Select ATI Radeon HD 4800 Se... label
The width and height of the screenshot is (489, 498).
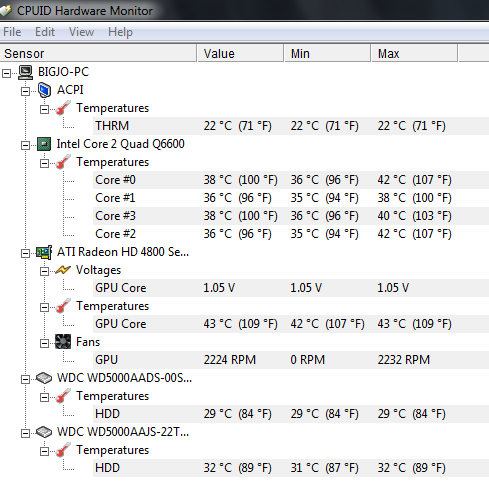pyautogui.click(x=123, y=252)
